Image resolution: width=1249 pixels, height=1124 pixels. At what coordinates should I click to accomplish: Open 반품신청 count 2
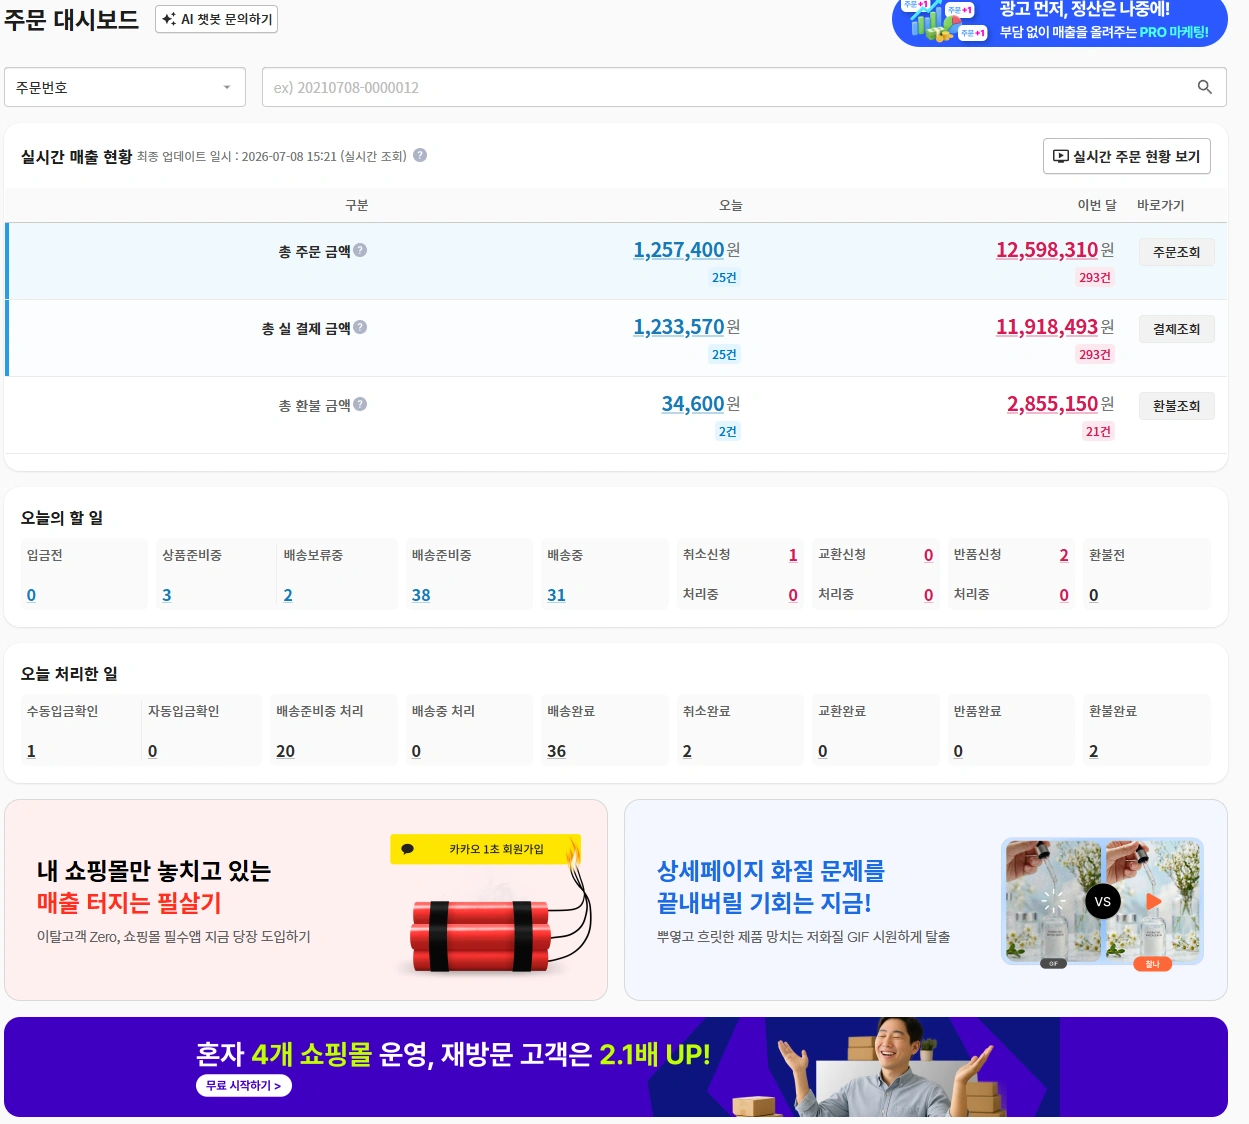pyautogui.click(x=1064, y=555)
